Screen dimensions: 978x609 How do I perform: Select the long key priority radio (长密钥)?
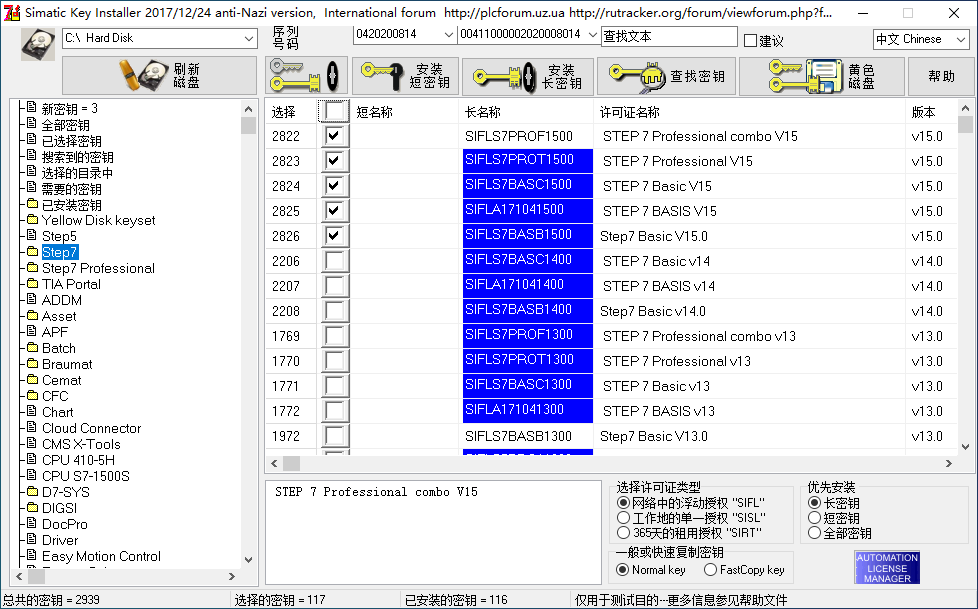tap(813, 503)
